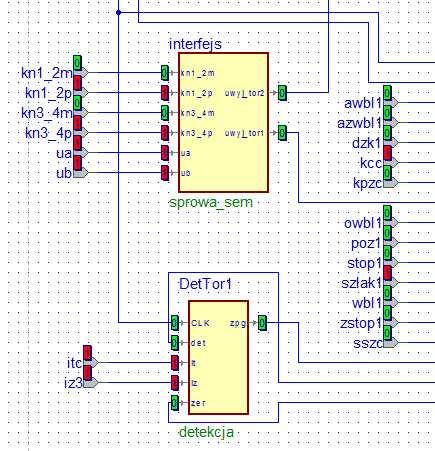
Task: Toggle the red probe on interfejs ub pin
Action: point(165,173)
